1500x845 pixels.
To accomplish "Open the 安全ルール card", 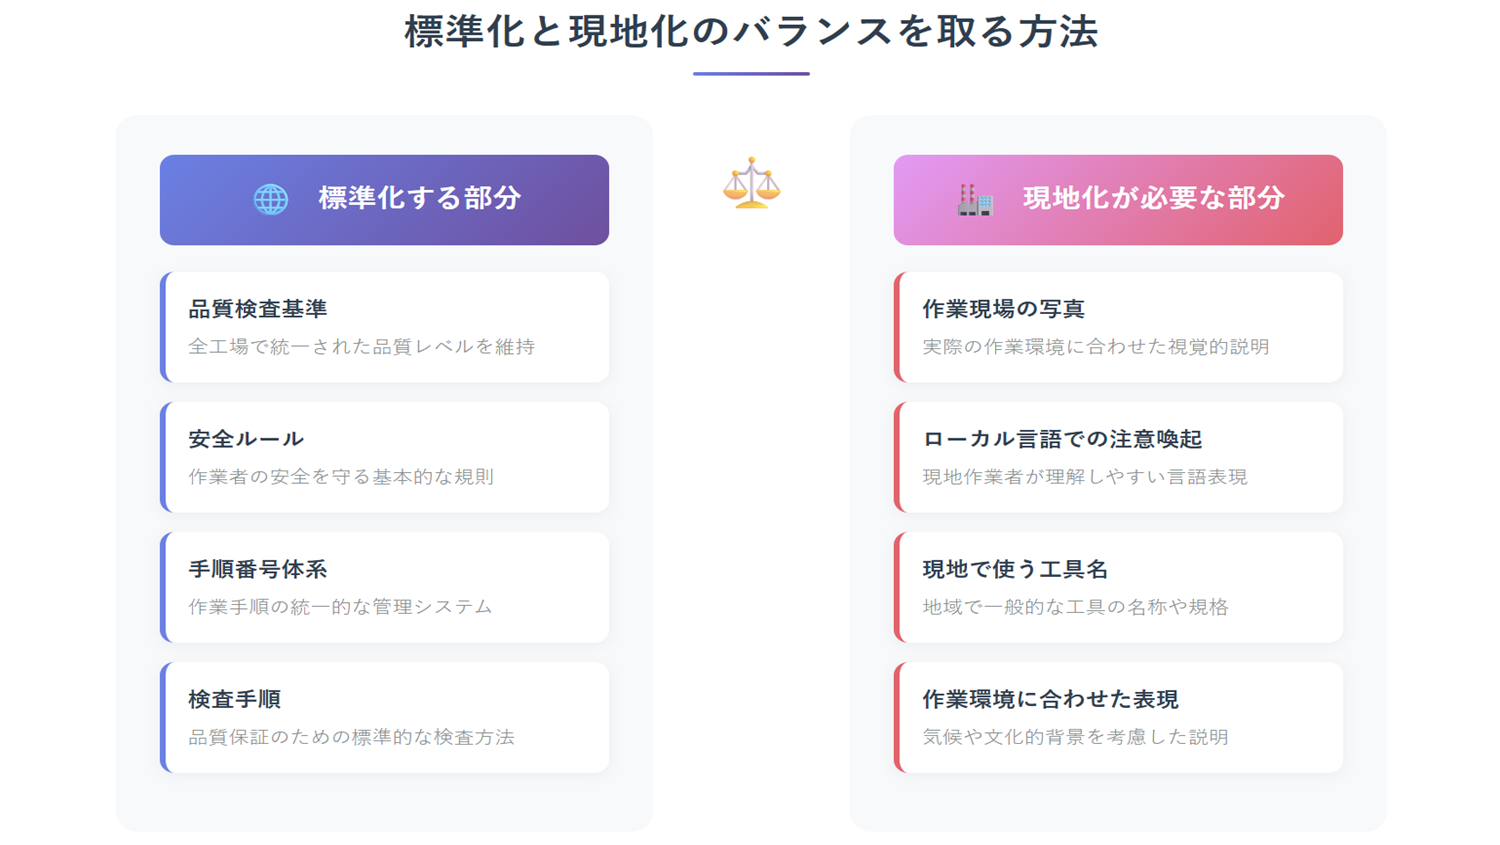I will click(x=384, y=457).
